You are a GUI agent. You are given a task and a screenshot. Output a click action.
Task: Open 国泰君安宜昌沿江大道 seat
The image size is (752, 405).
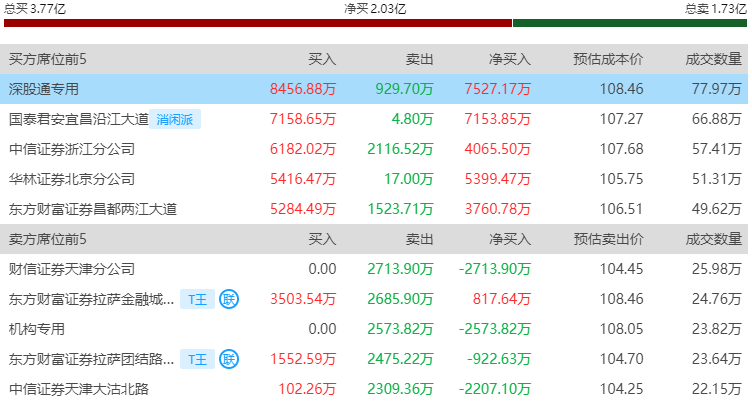(x=79, y=119)
